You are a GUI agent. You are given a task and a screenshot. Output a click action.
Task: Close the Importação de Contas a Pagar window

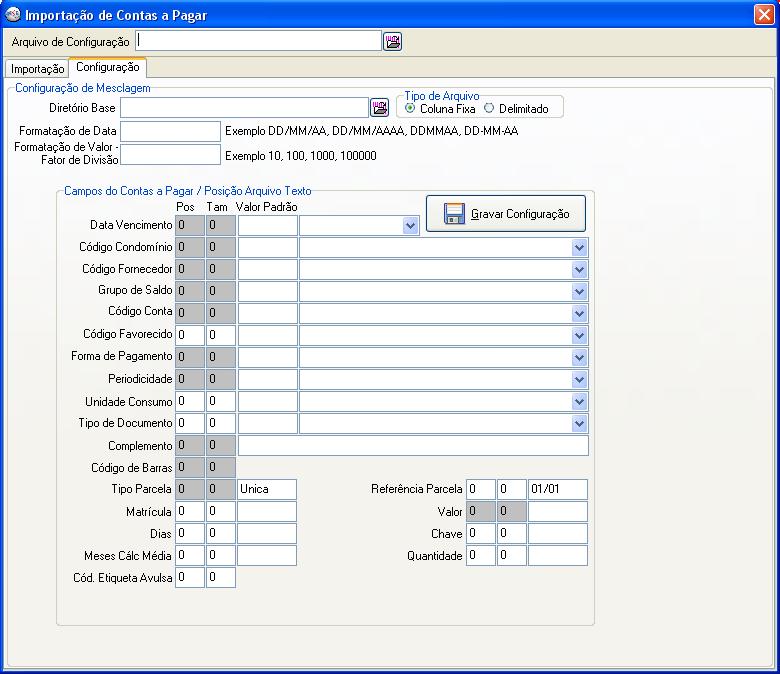[x=764, y=14]
